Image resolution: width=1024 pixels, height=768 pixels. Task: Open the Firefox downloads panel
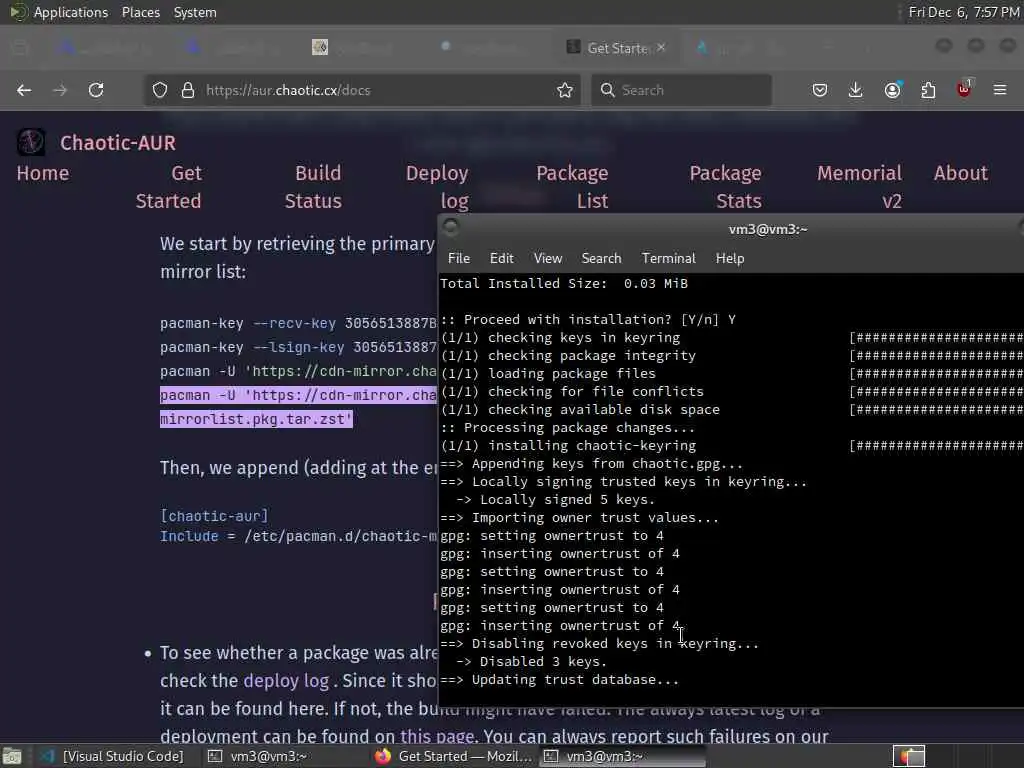pyautogui.click(x=856, y=90)
